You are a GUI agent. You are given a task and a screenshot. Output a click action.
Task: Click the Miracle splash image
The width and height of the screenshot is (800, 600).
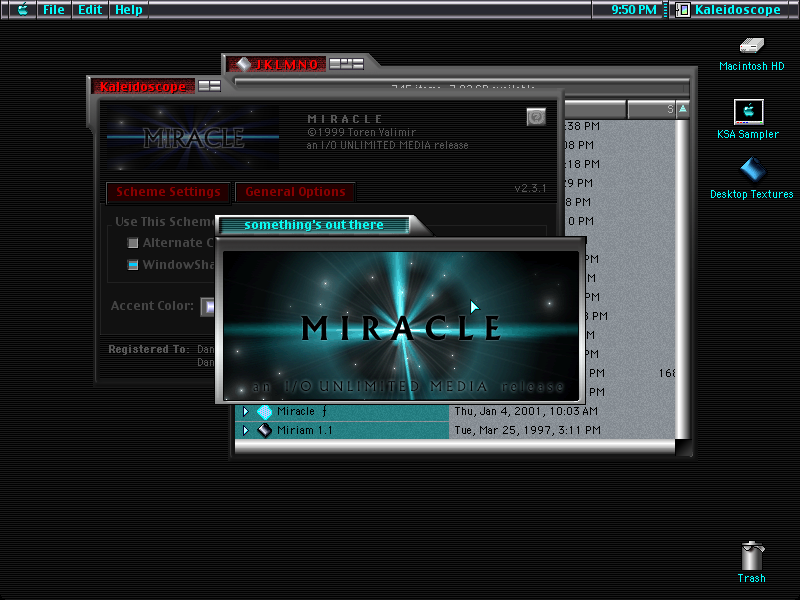coord(401,326)
